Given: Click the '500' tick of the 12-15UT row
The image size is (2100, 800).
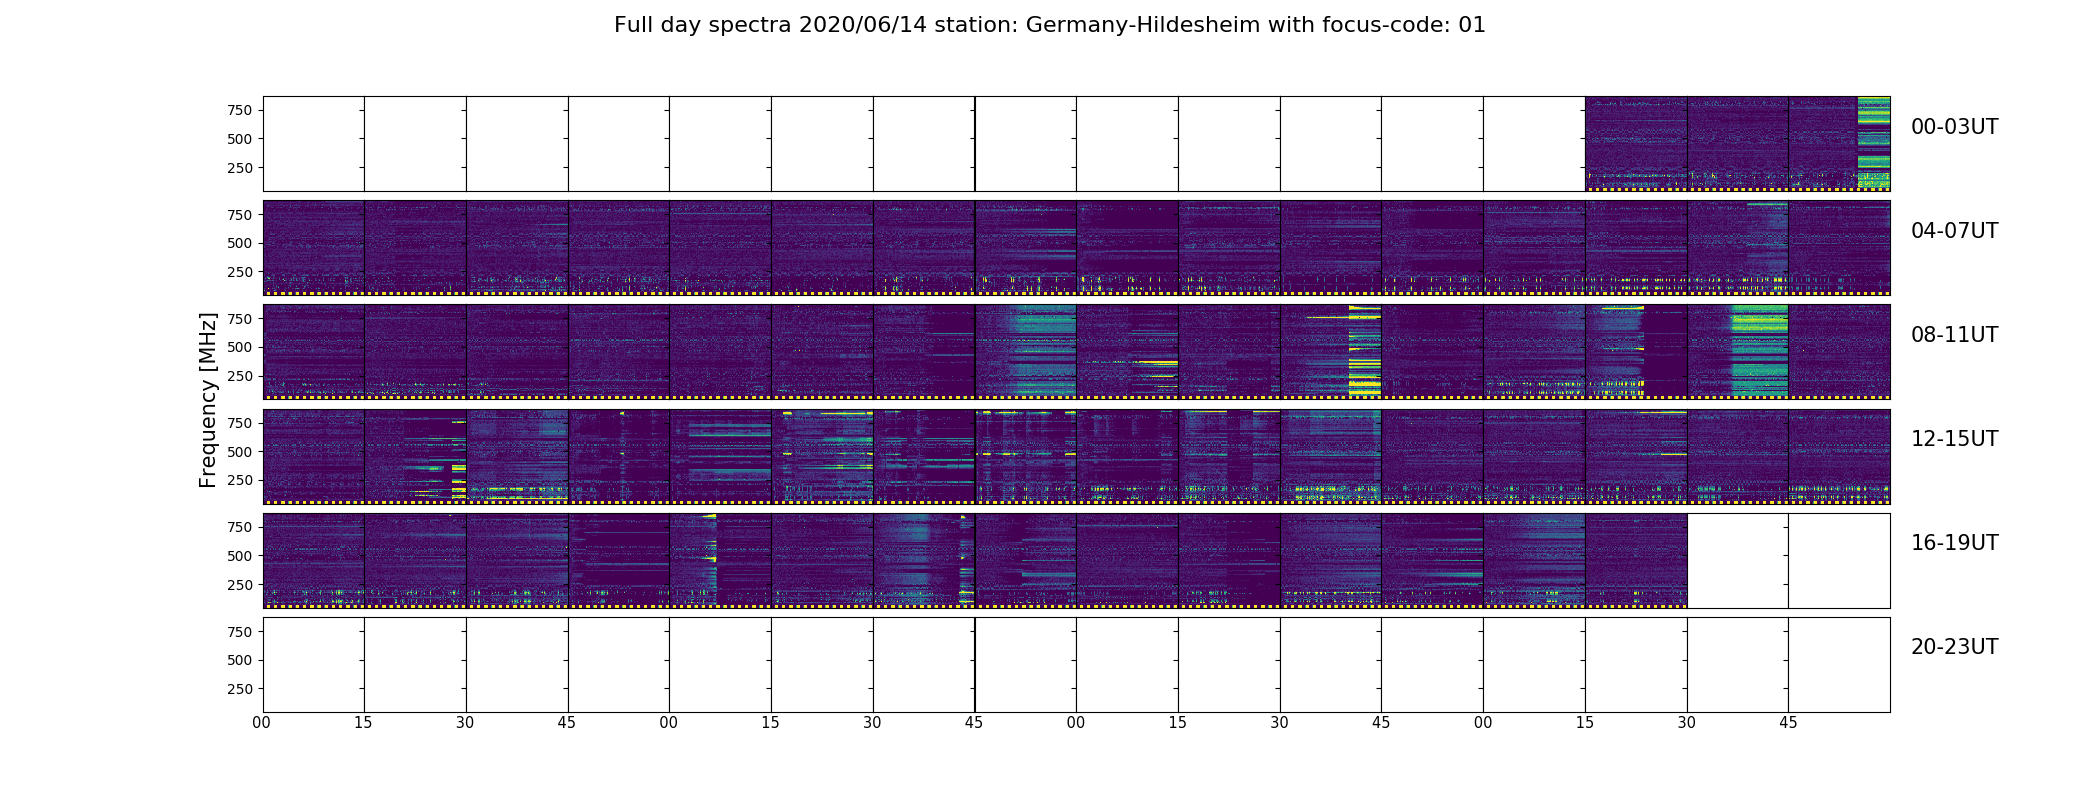Looking at the screenshot, I should 239,452.
